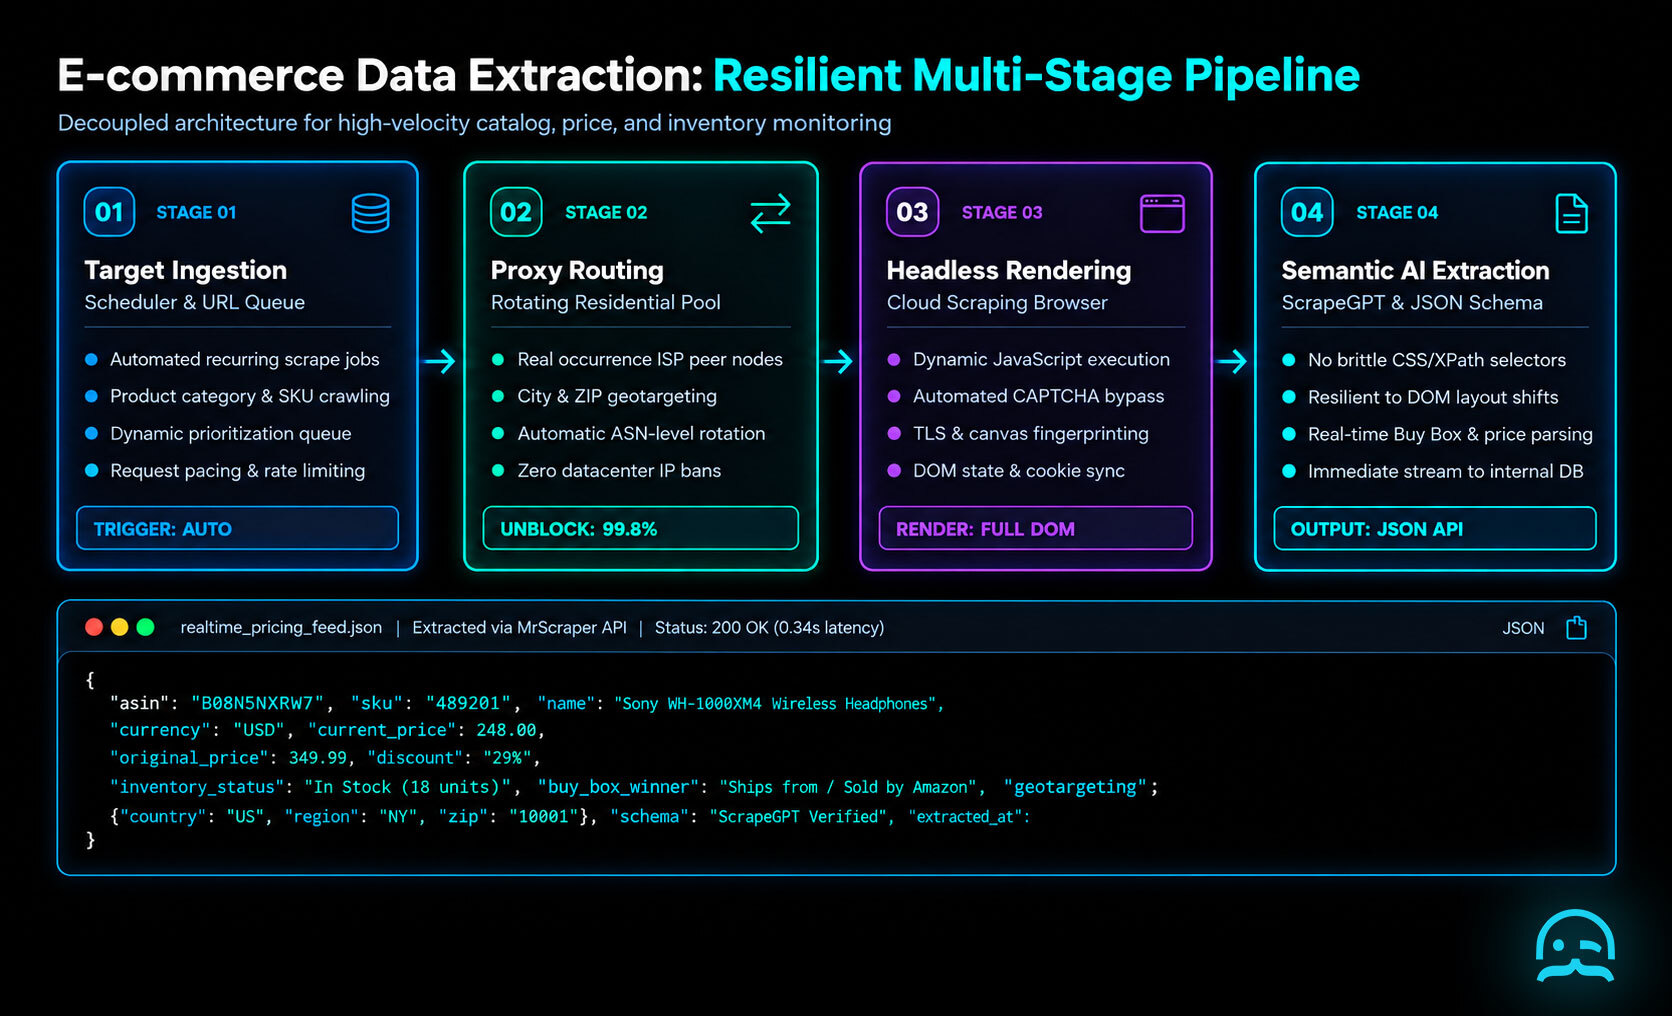
Task: Click the database icon in Stage 01 card
Action: (x=370, y=213)
